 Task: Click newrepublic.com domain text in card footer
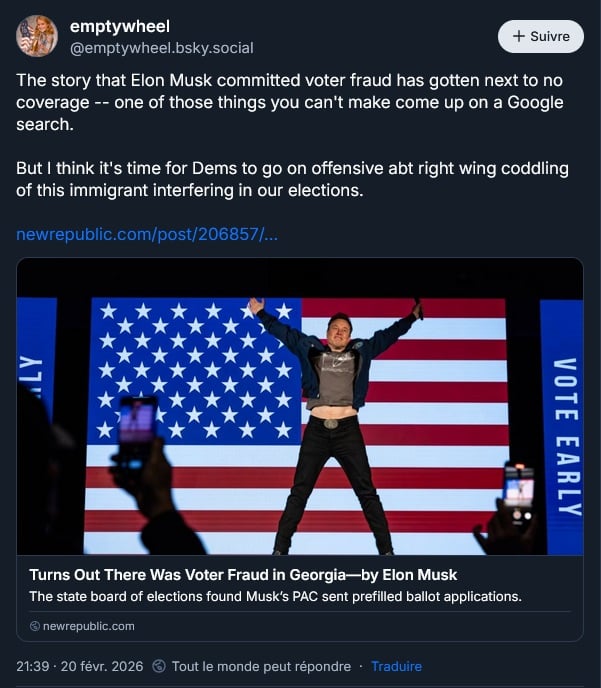88,626
